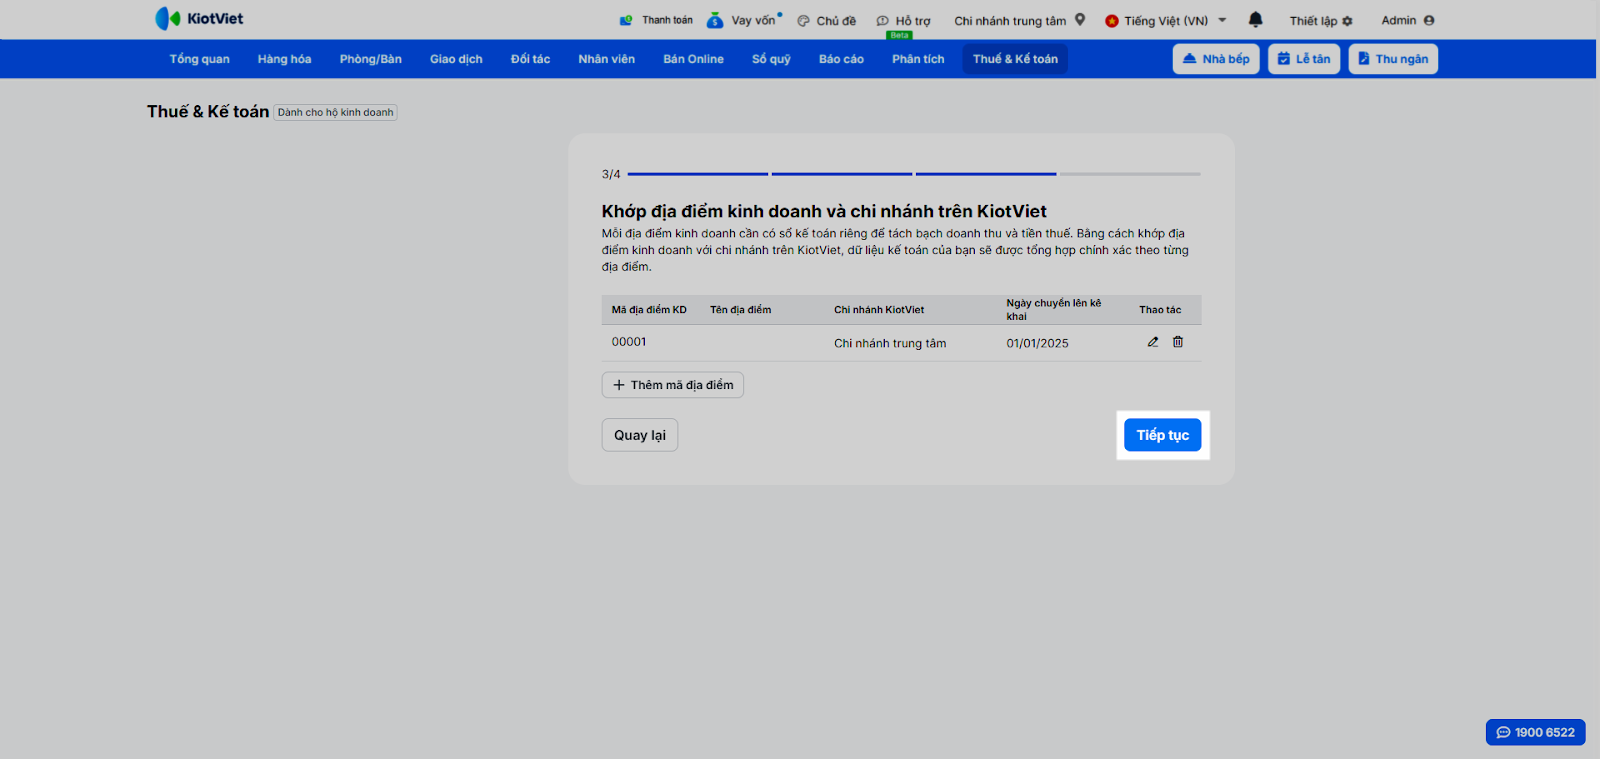The width and height of the screenshot is (1600, 759).
Task: Click the Thiết lập label
Action: pyautogui.click(x=1313, y=21)
